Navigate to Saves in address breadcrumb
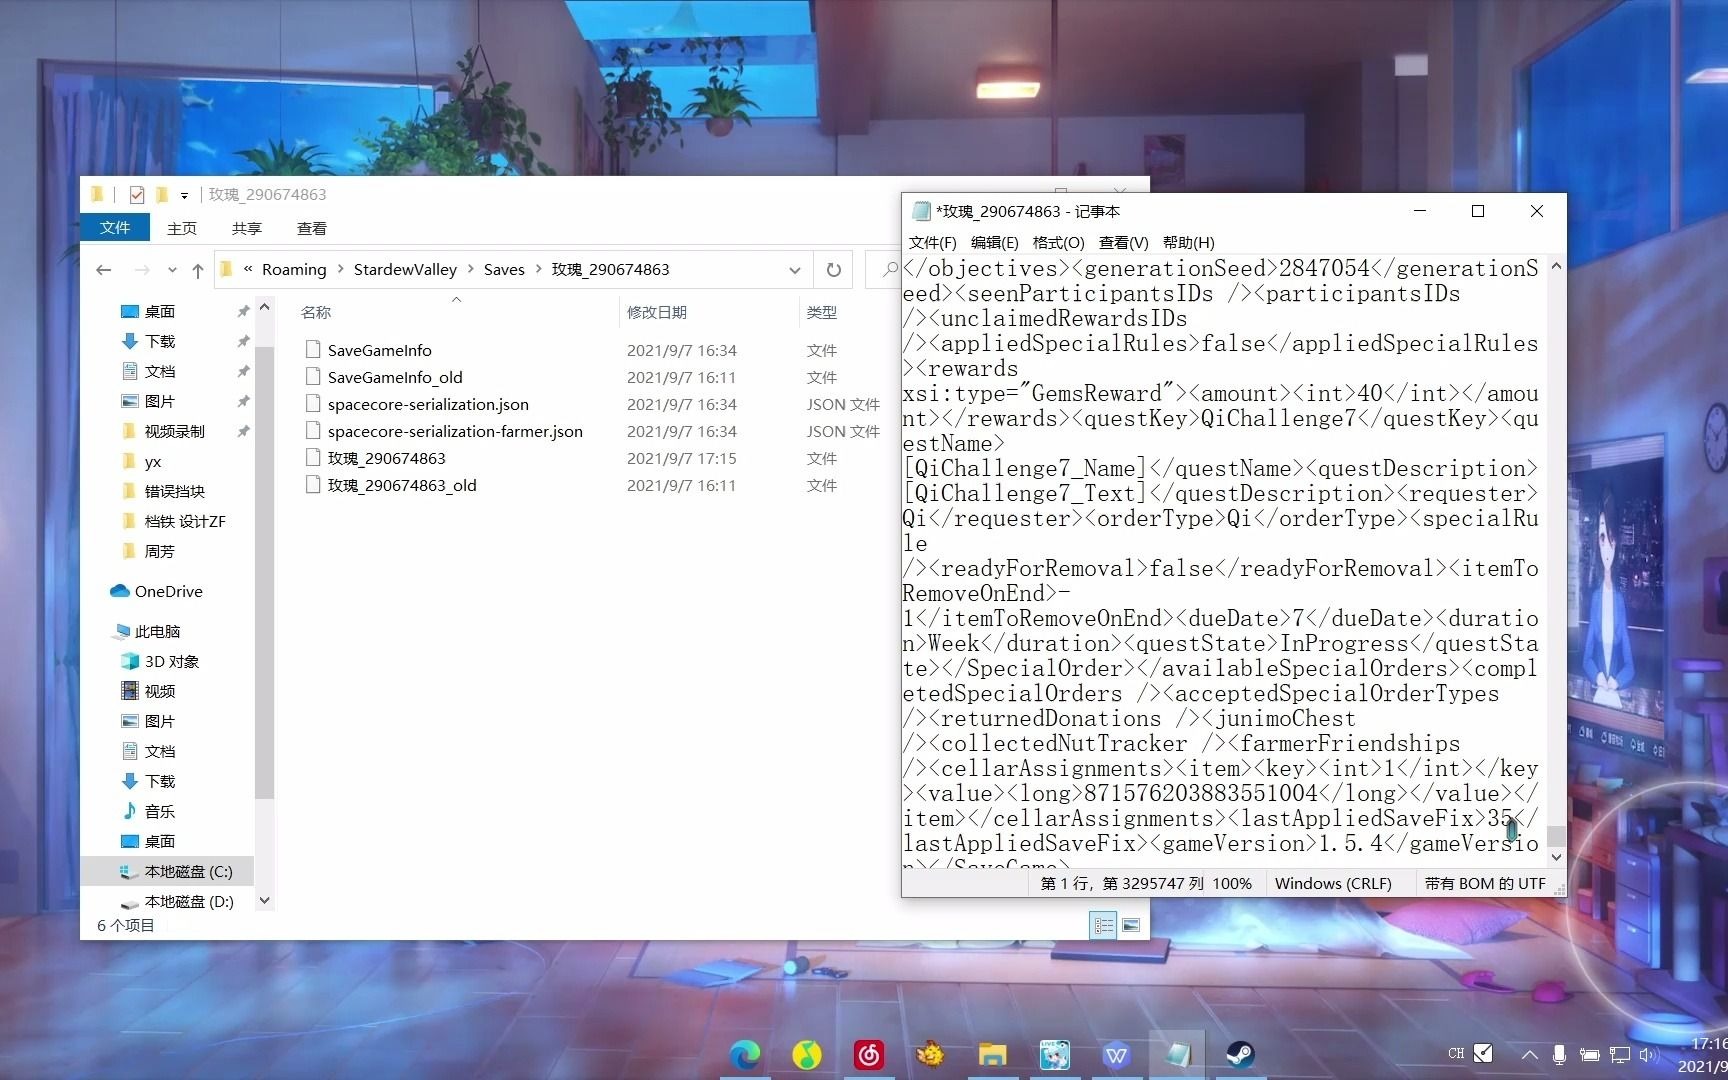The height and width of the screenshot is (1080, 1728). coord(504,269)
